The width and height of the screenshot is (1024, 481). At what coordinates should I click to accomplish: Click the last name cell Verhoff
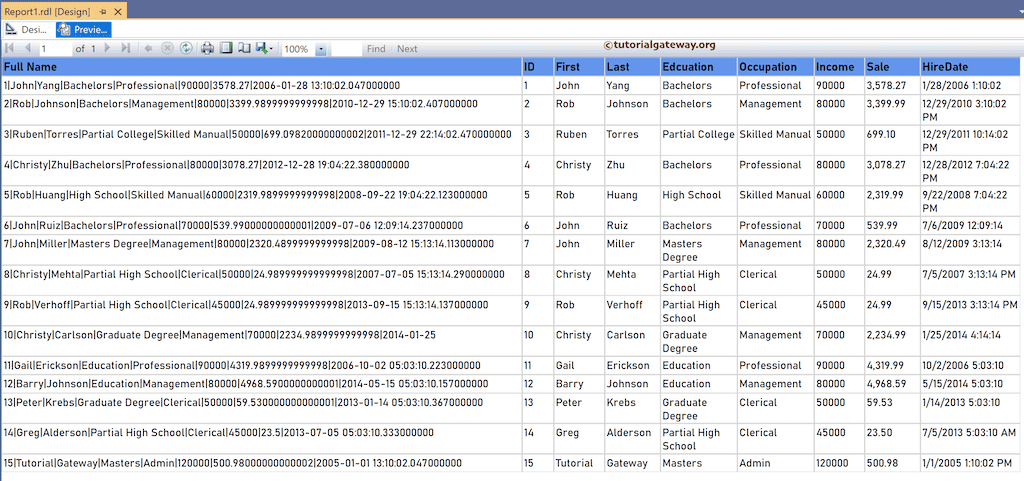(x=632, y=311)
